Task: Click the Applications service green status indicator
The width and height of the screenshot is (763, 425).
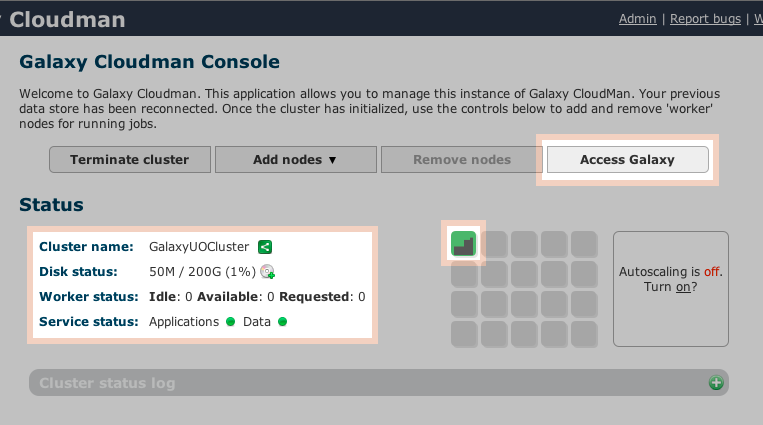Action: 231,322
